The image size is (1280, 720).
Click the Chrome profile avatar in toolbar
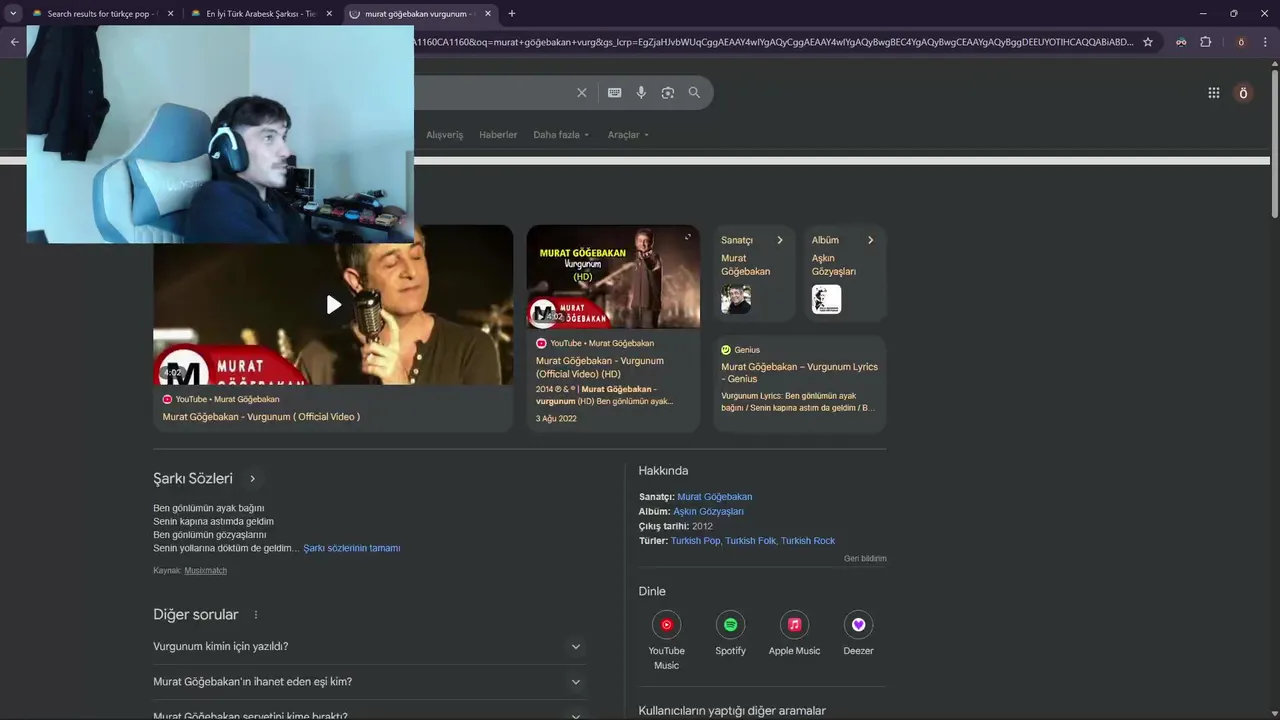(1241, 42)
